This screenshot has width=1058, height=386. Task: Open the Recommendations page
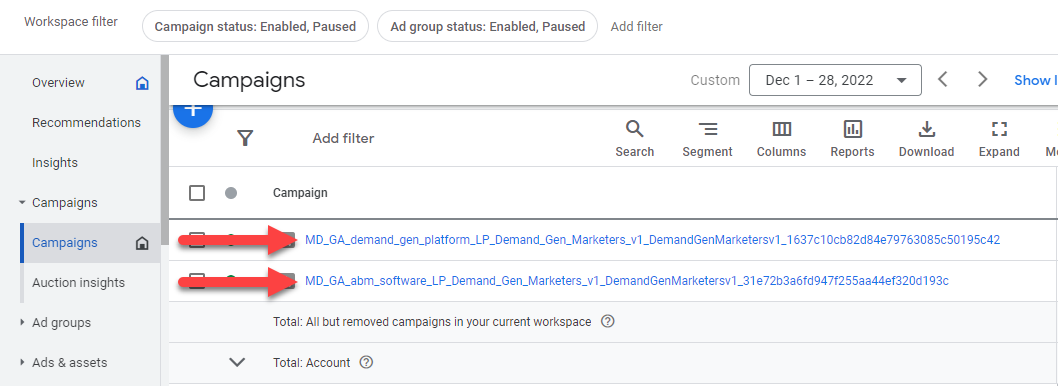[86, 123]
